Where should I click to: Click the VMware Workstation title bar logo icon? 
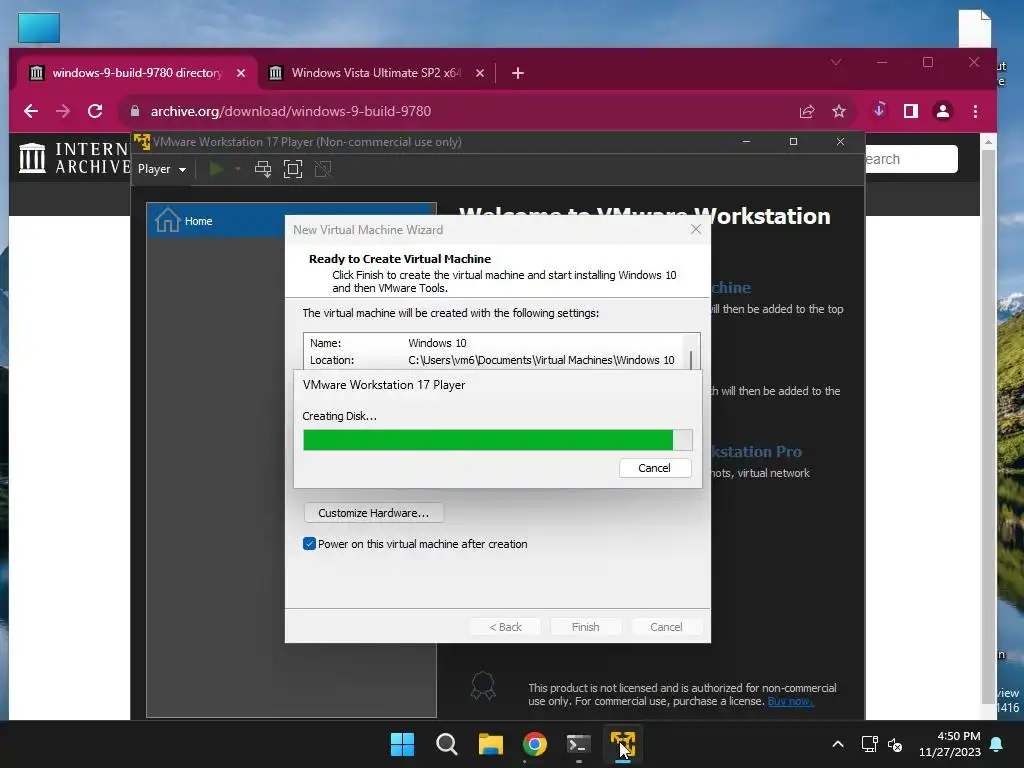coord(142,142)
